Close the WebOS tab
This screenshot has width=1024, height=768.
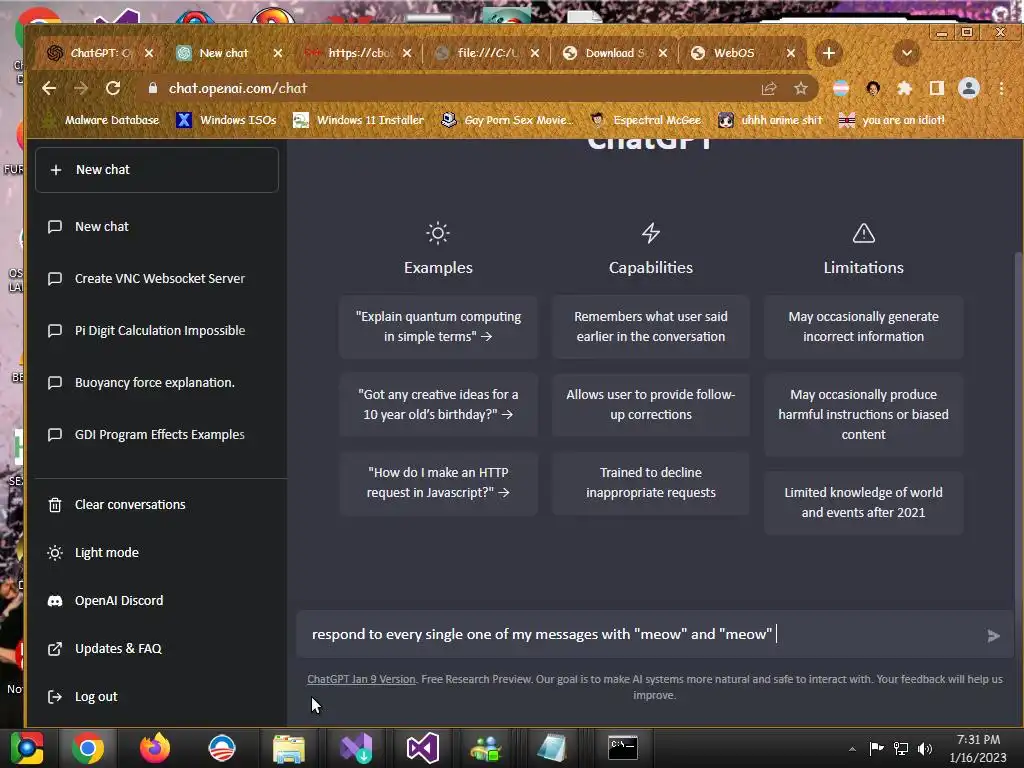click(790, 53)
